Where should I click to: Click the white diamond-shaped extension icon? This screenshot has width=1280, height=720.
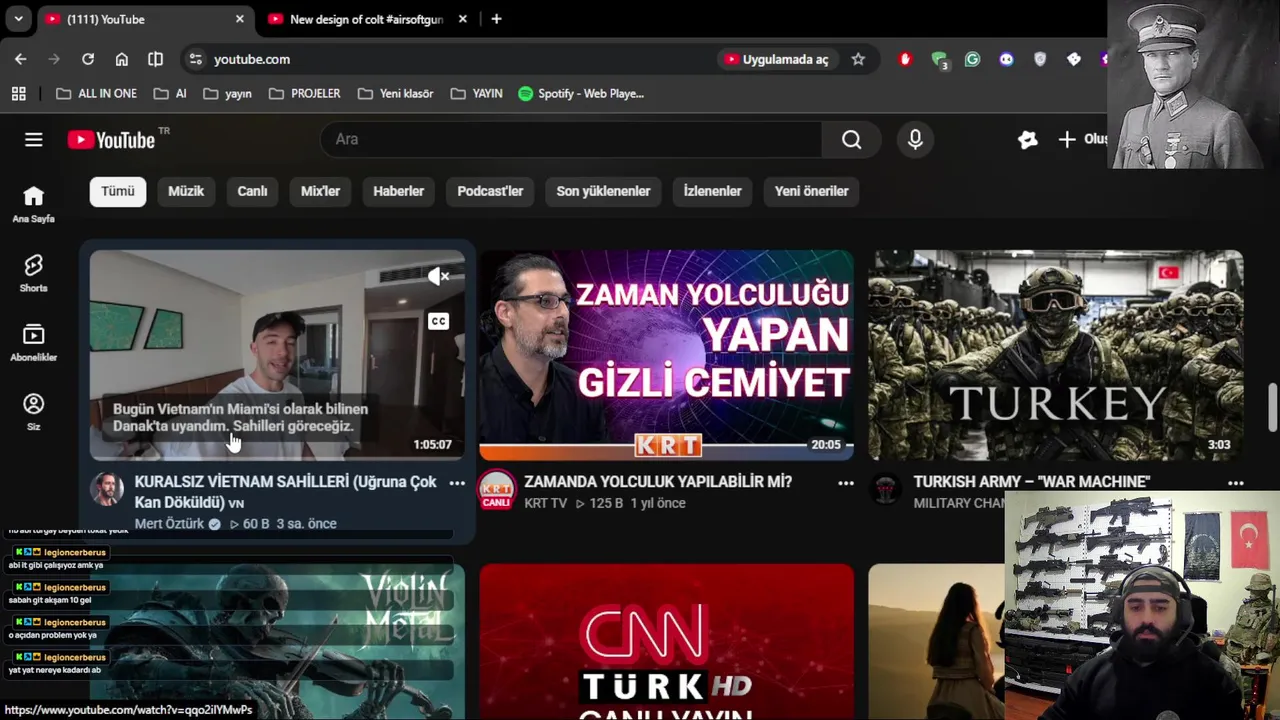[x=1073, y=59]
